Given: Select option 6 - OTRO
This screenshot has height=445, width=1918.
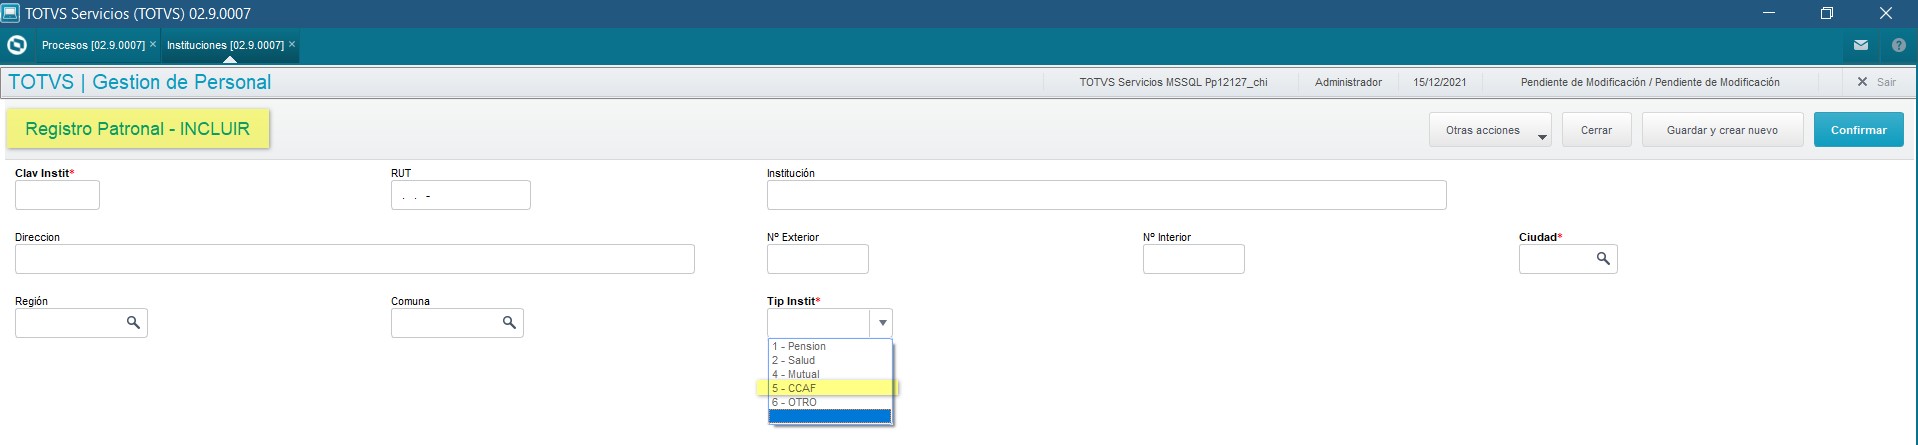Looking at the screenshot, I should coord(830,402).
